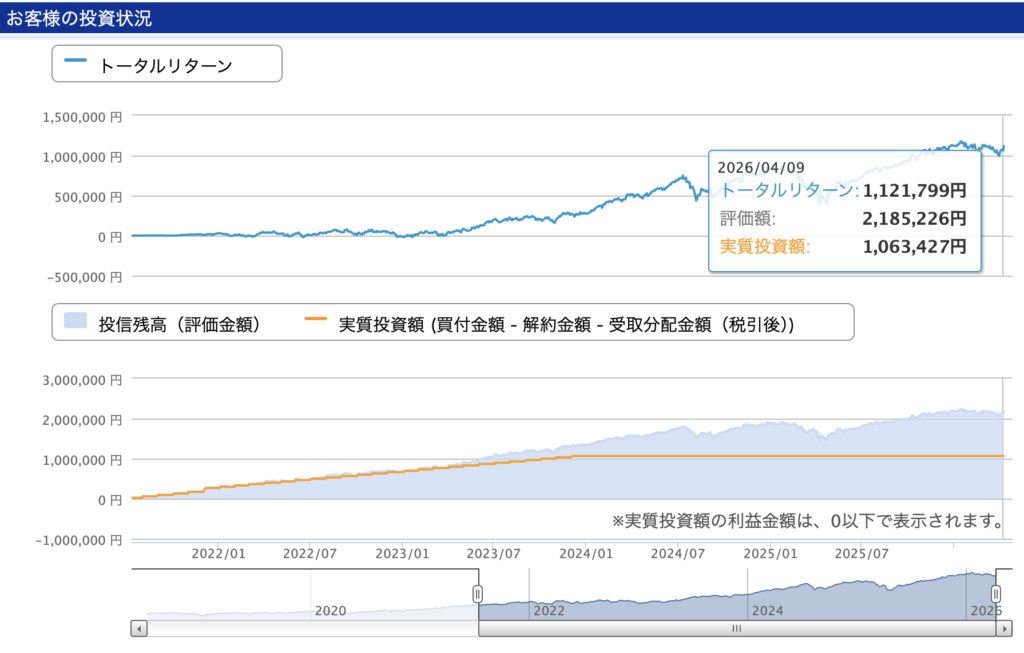
Task: Click the left range navigator handle
Action: pyautogui.click(x=478, y=594)
